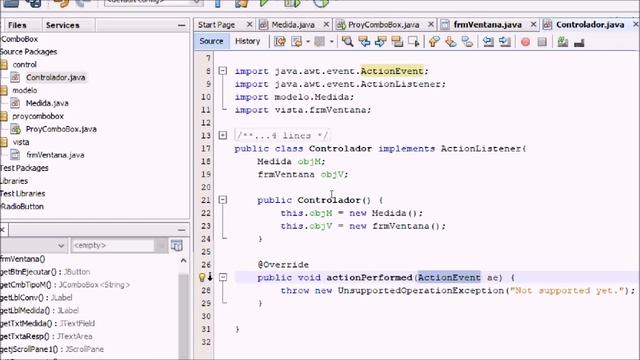The height and width of the screenshot is (360, 640).
Task: Click the Comment icon in editor toolbar
Action: pyautogui.click(x=563, y=42)
